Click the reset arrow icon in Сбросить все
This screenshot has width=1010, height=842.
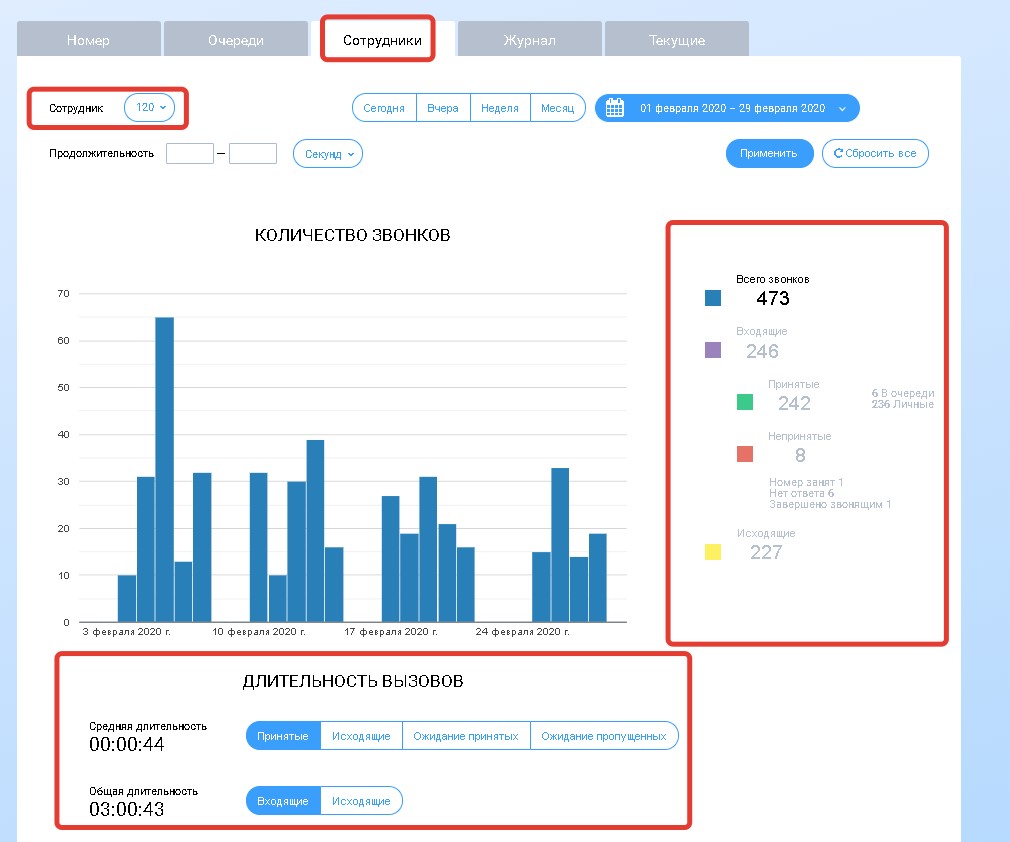pyautogui.click(x=838, y=154)
